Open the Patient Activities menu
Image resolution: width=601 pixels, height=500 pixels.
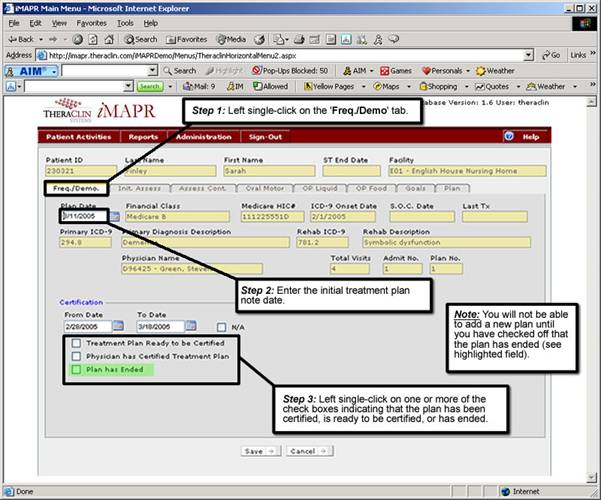pyautogui.click(x=79, y=137)
